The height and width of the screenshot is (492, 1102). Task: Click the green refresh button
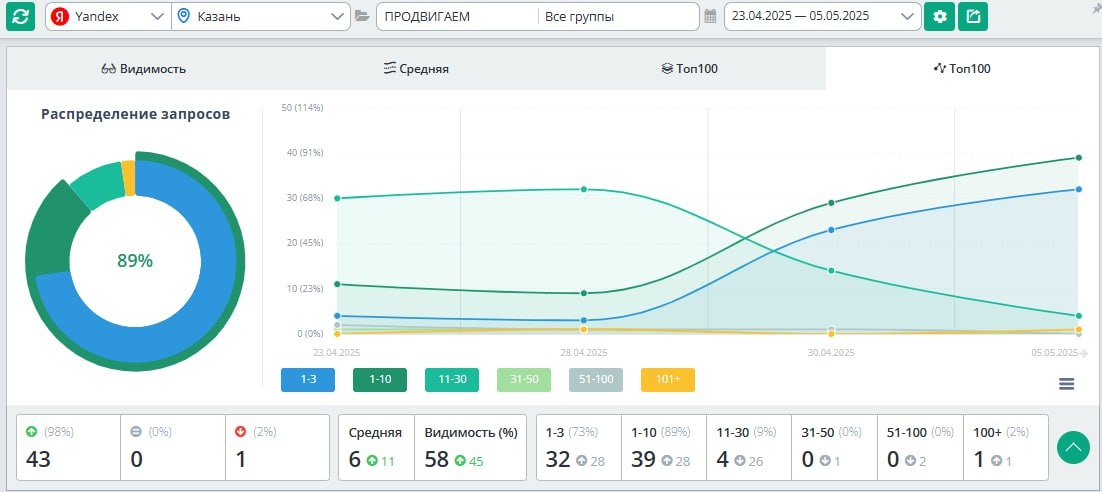coord(20,17)
